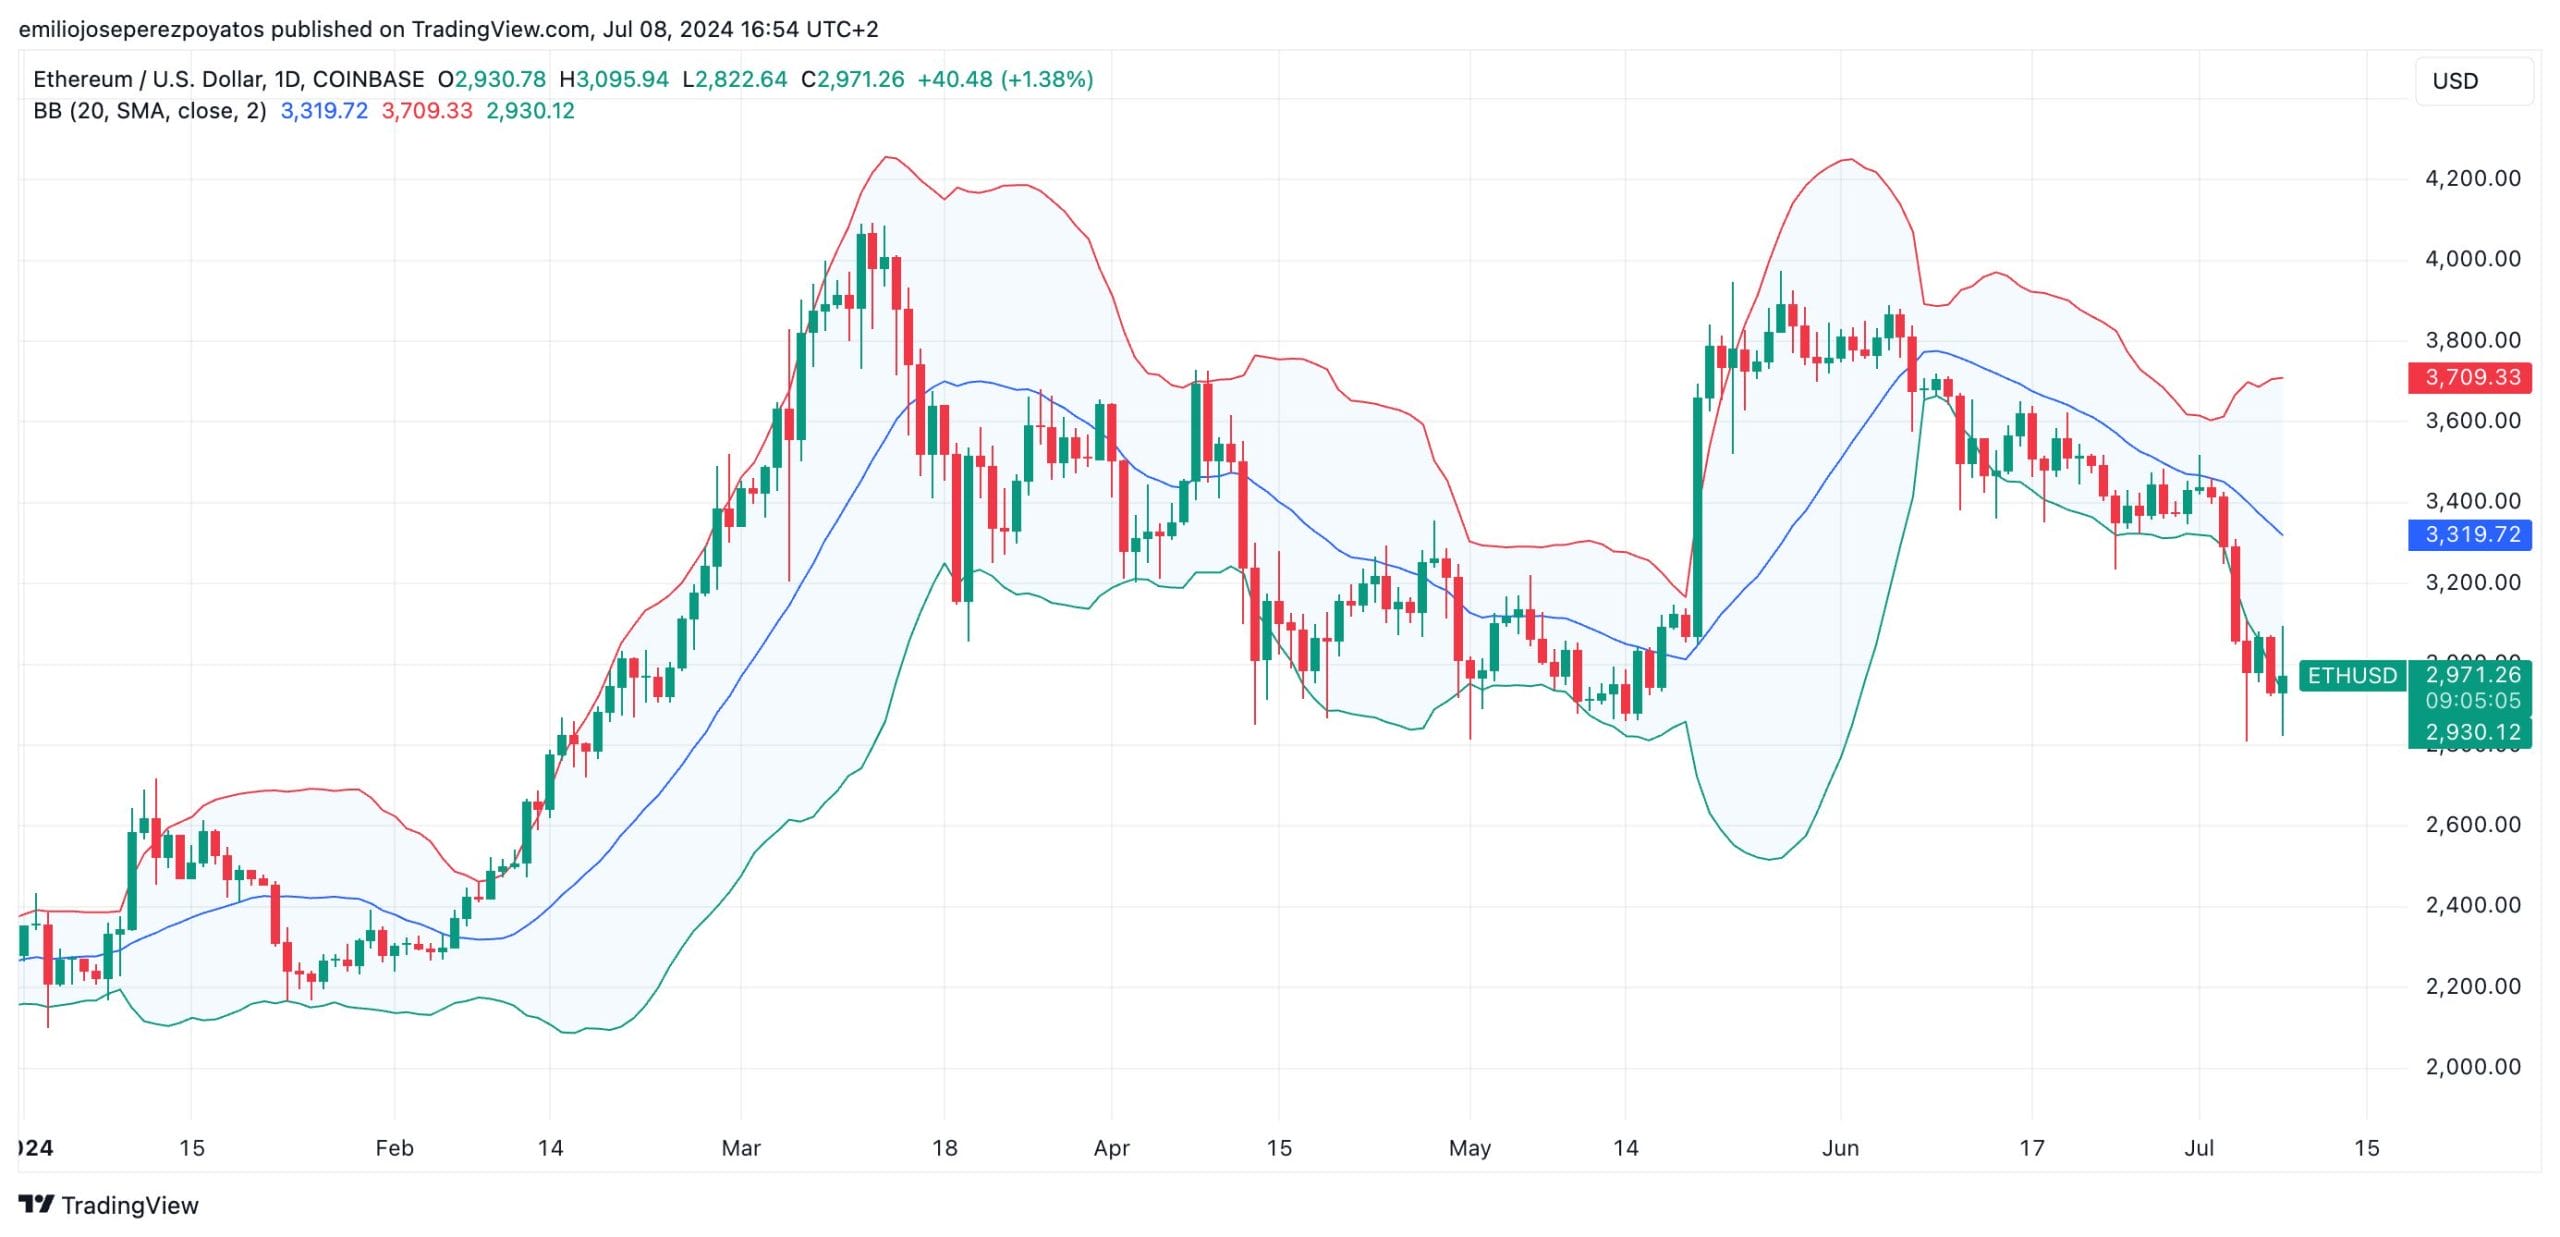The width and height of the screenshot is (2560, 1237).
Task: Click the red 3,709.33 upper band tag
Action: coord(2472,377)
